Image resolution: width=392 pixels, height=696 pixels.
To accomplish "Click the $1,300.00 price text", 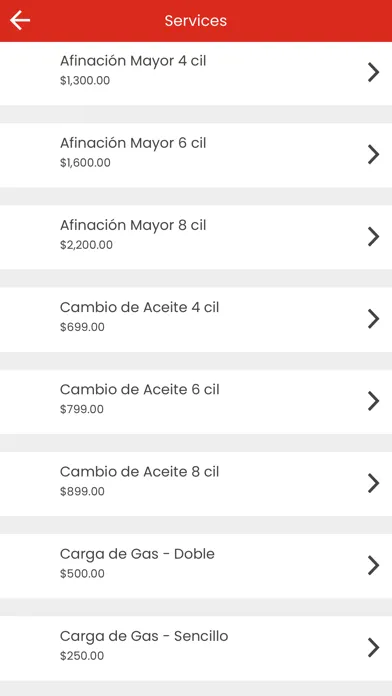I will [85, 81].
